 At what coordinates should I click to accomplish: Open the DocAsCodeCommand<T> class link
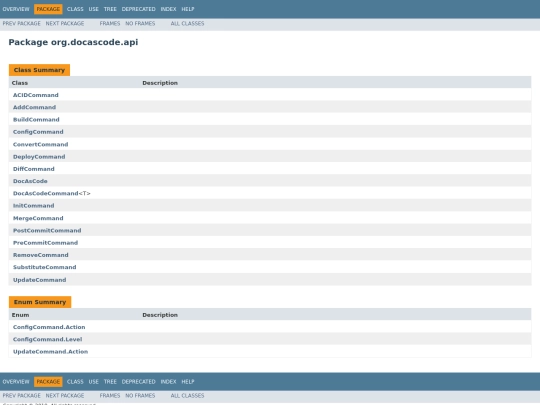(x=52, y=193)
